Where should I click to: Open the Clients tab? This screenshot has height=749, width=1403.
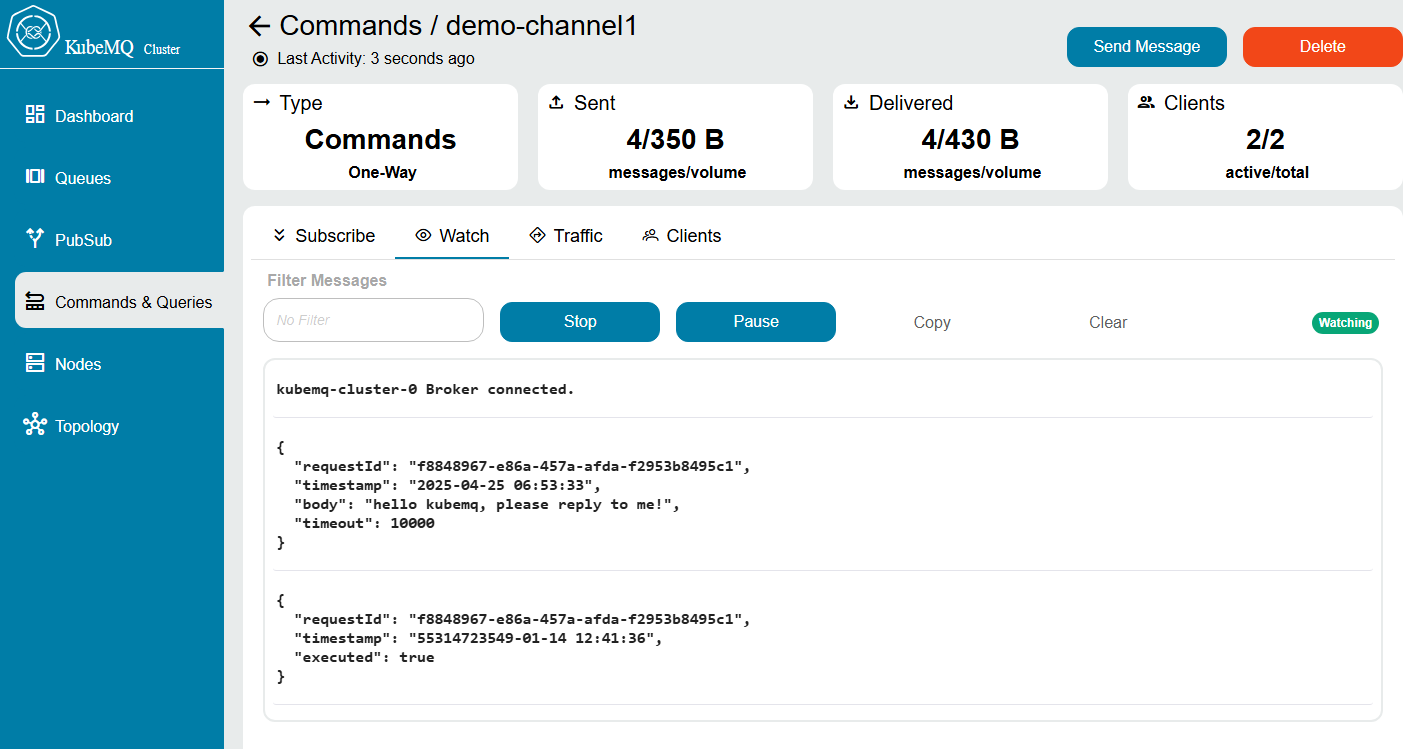pos(681,236)
